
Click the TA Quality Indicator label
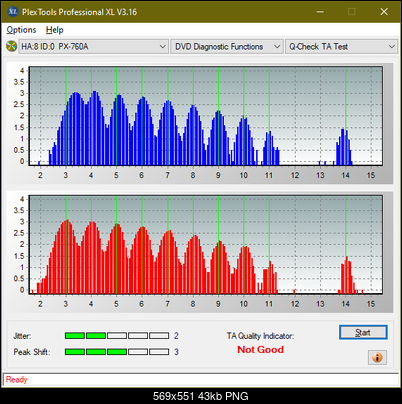click(260, 336)
